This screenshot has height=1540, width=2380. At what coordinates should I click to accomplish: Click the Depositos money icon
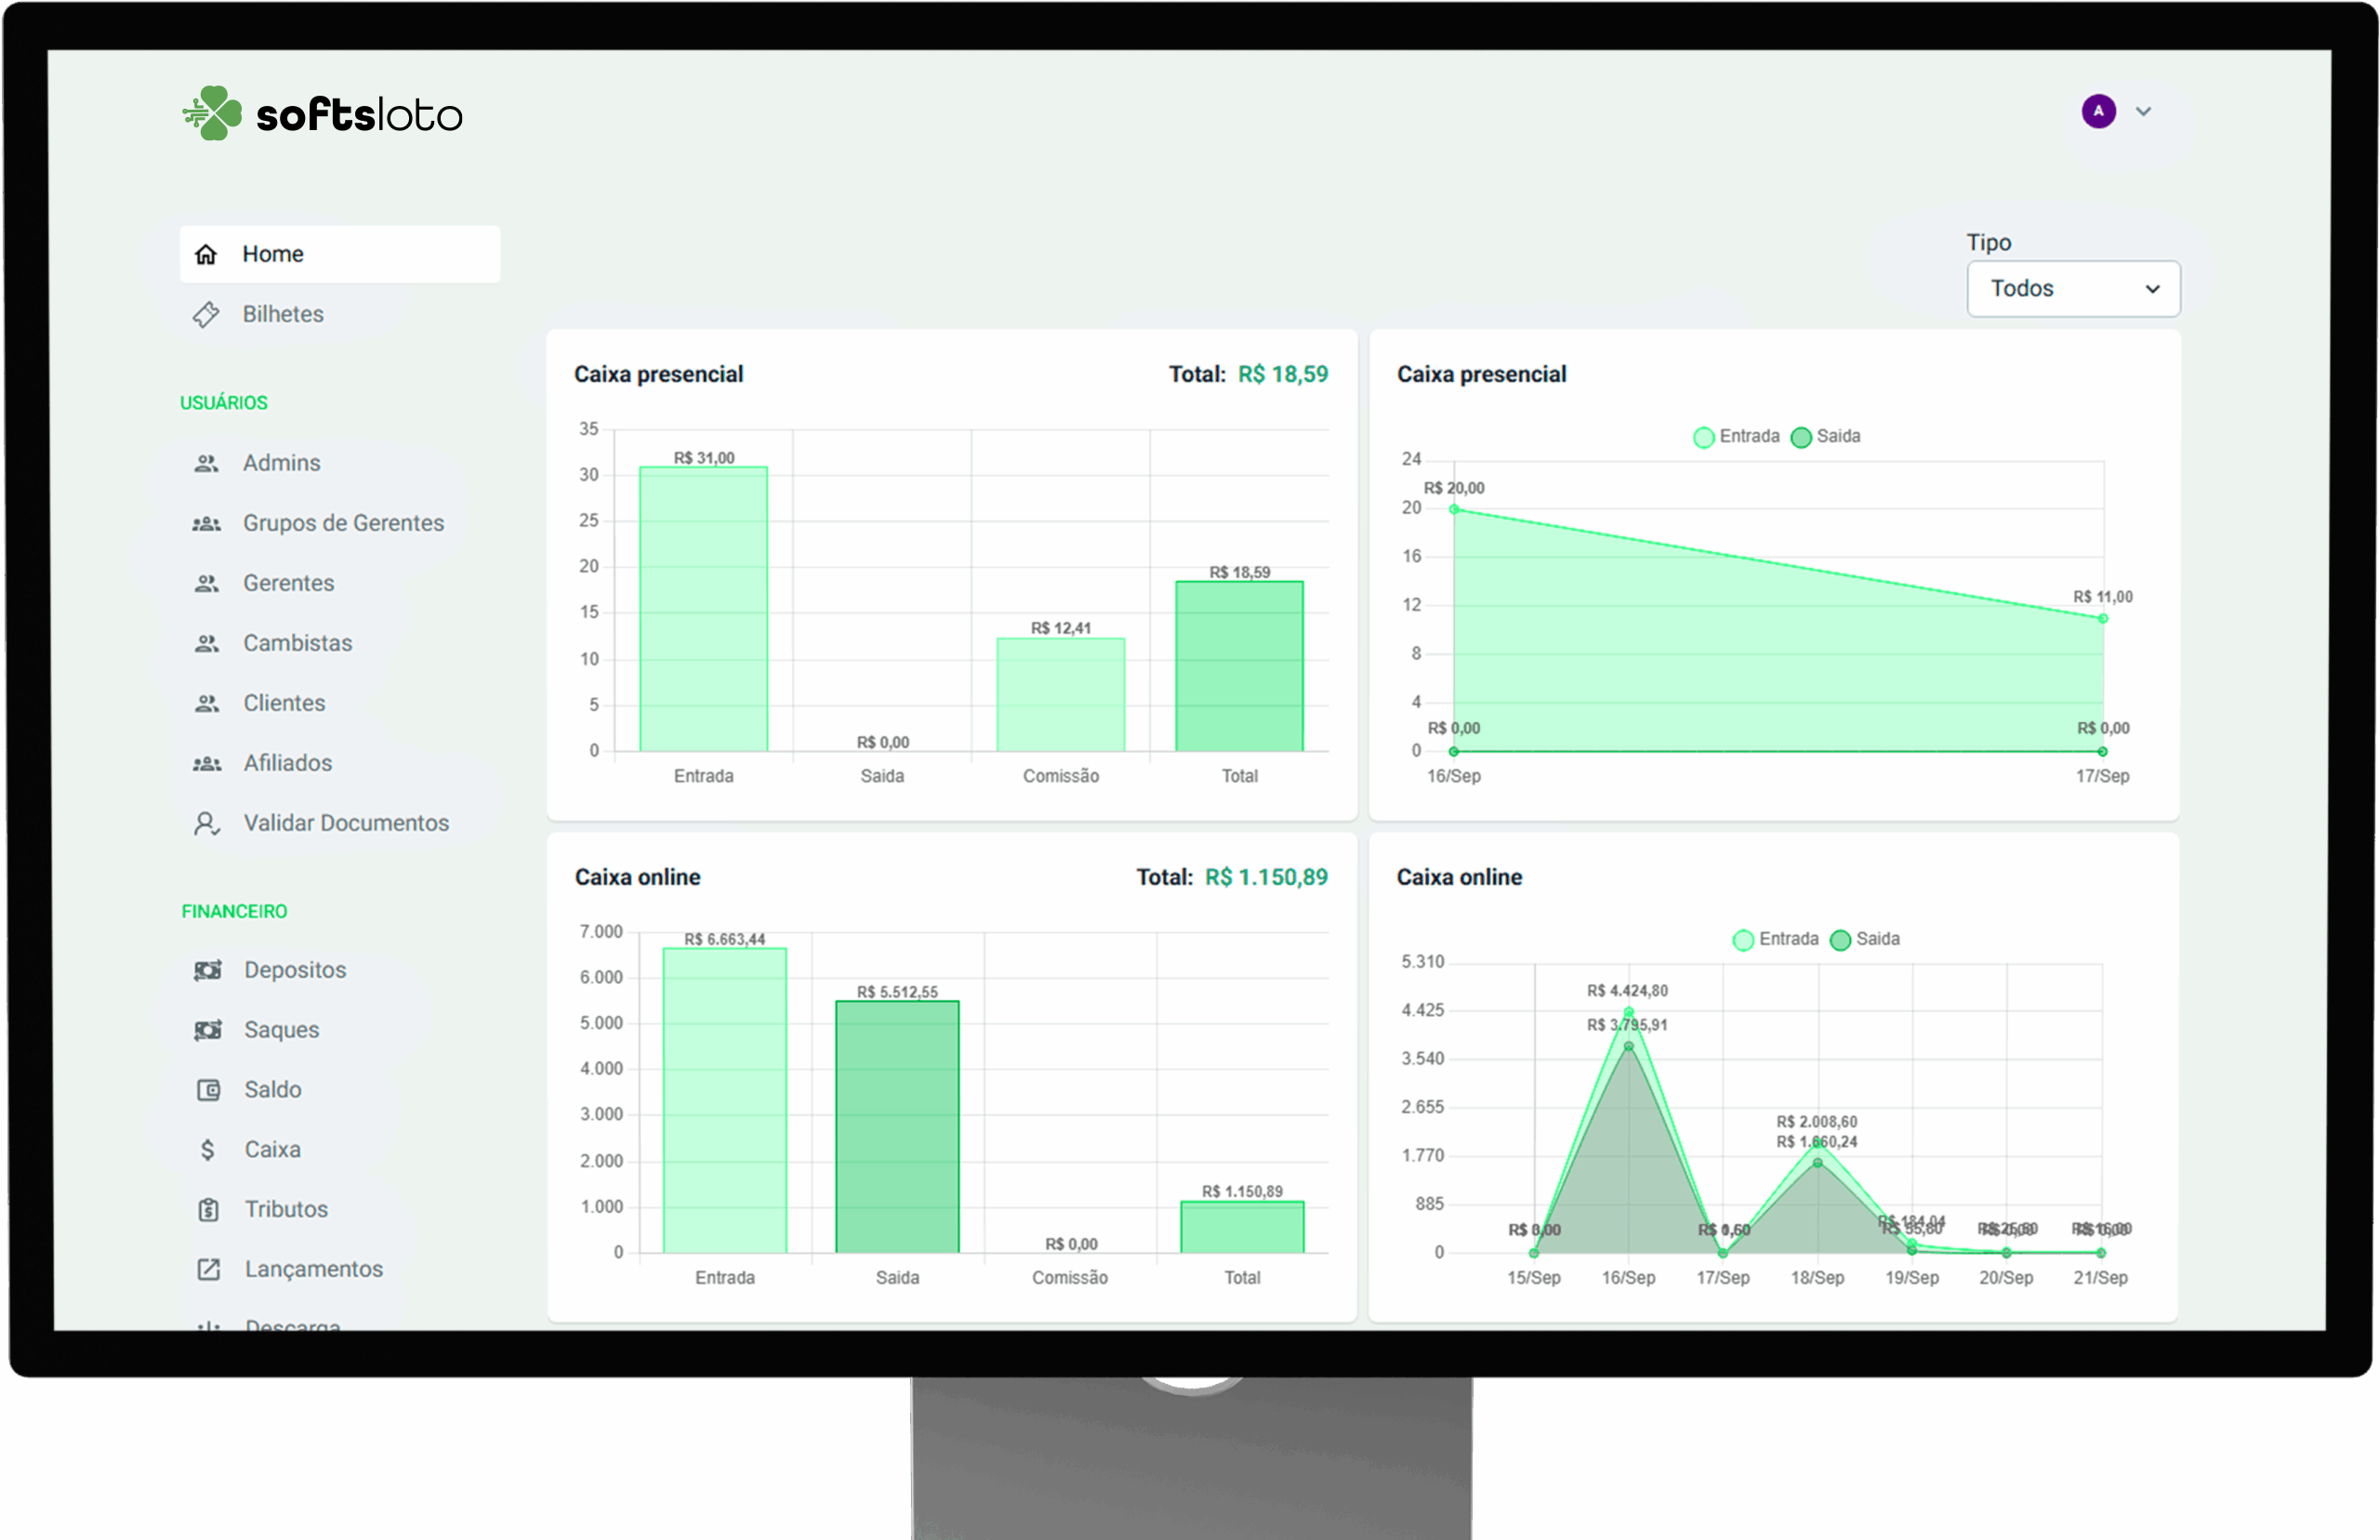[x=208, y=970]
